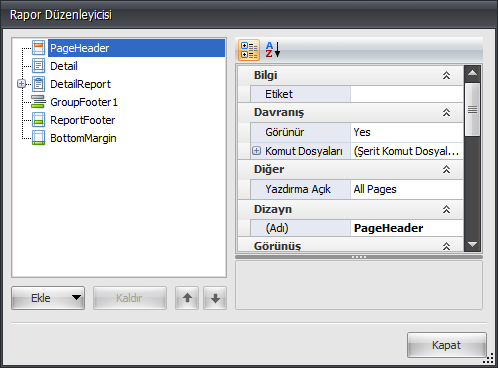Collapse the Bilgi category
Screen dimensions: 498x368
point(446,75)
